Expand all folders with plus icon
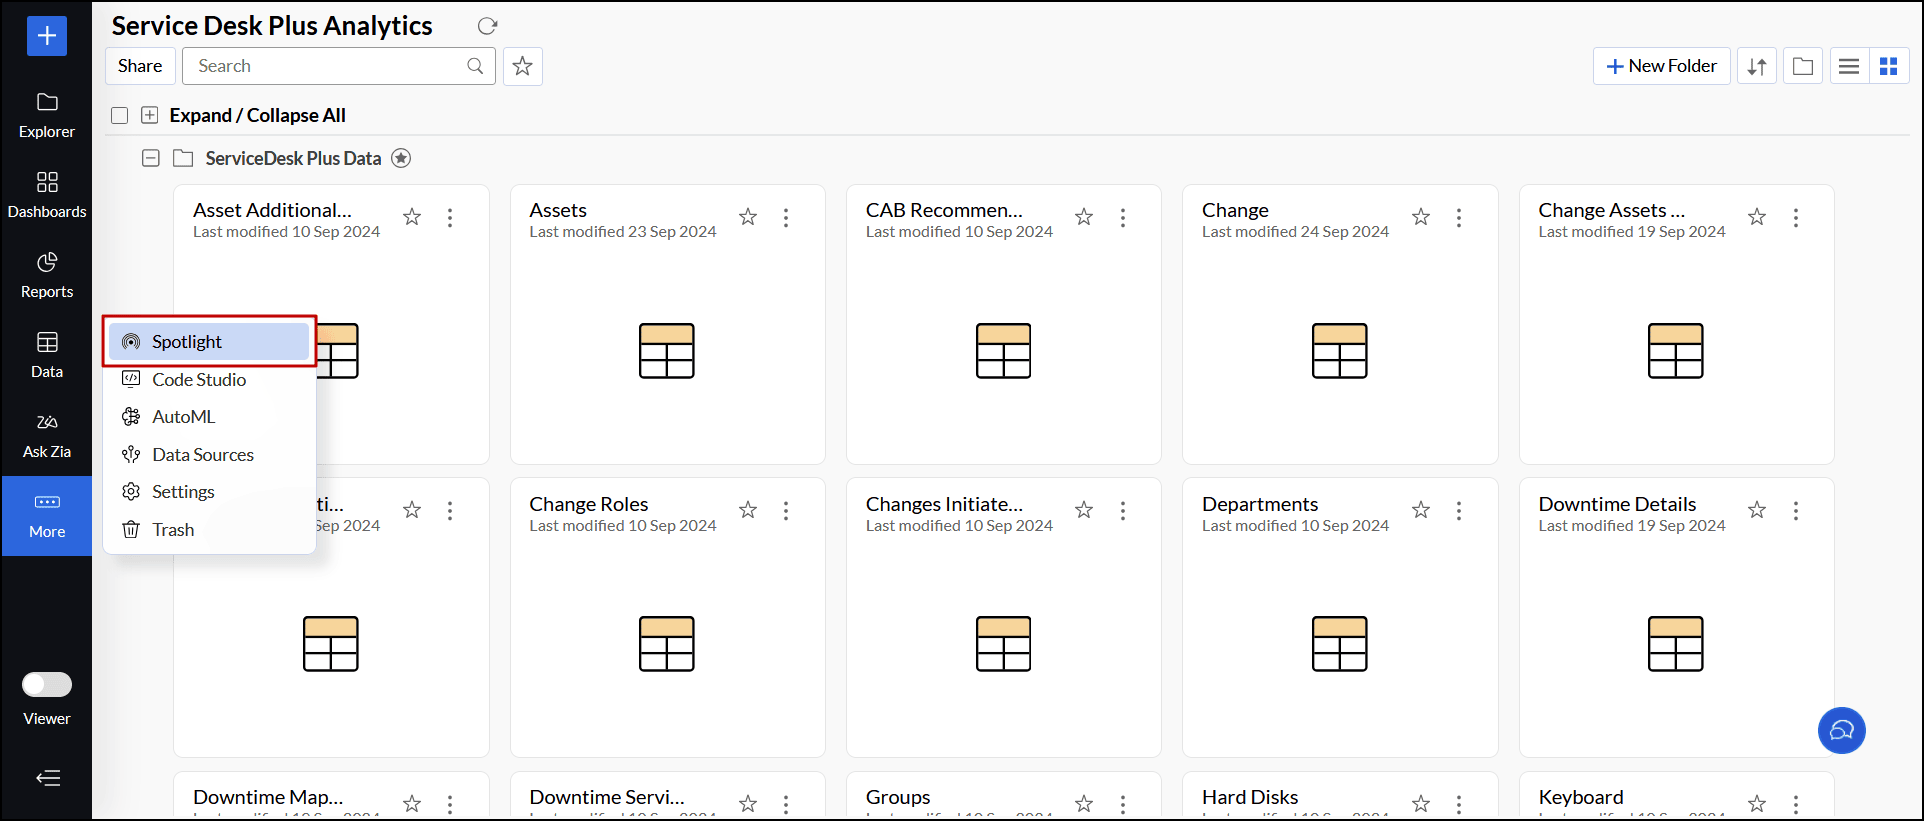1924x821 pixels. [x=149, y=115]
